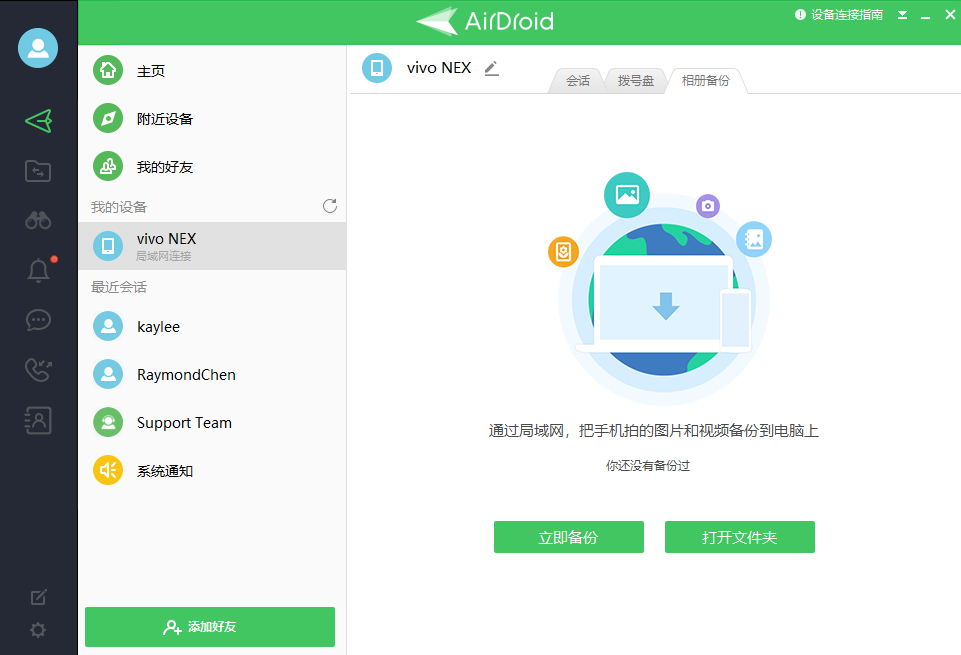Switch to the 拨号盘 dialpad tab

click(636, 81)
